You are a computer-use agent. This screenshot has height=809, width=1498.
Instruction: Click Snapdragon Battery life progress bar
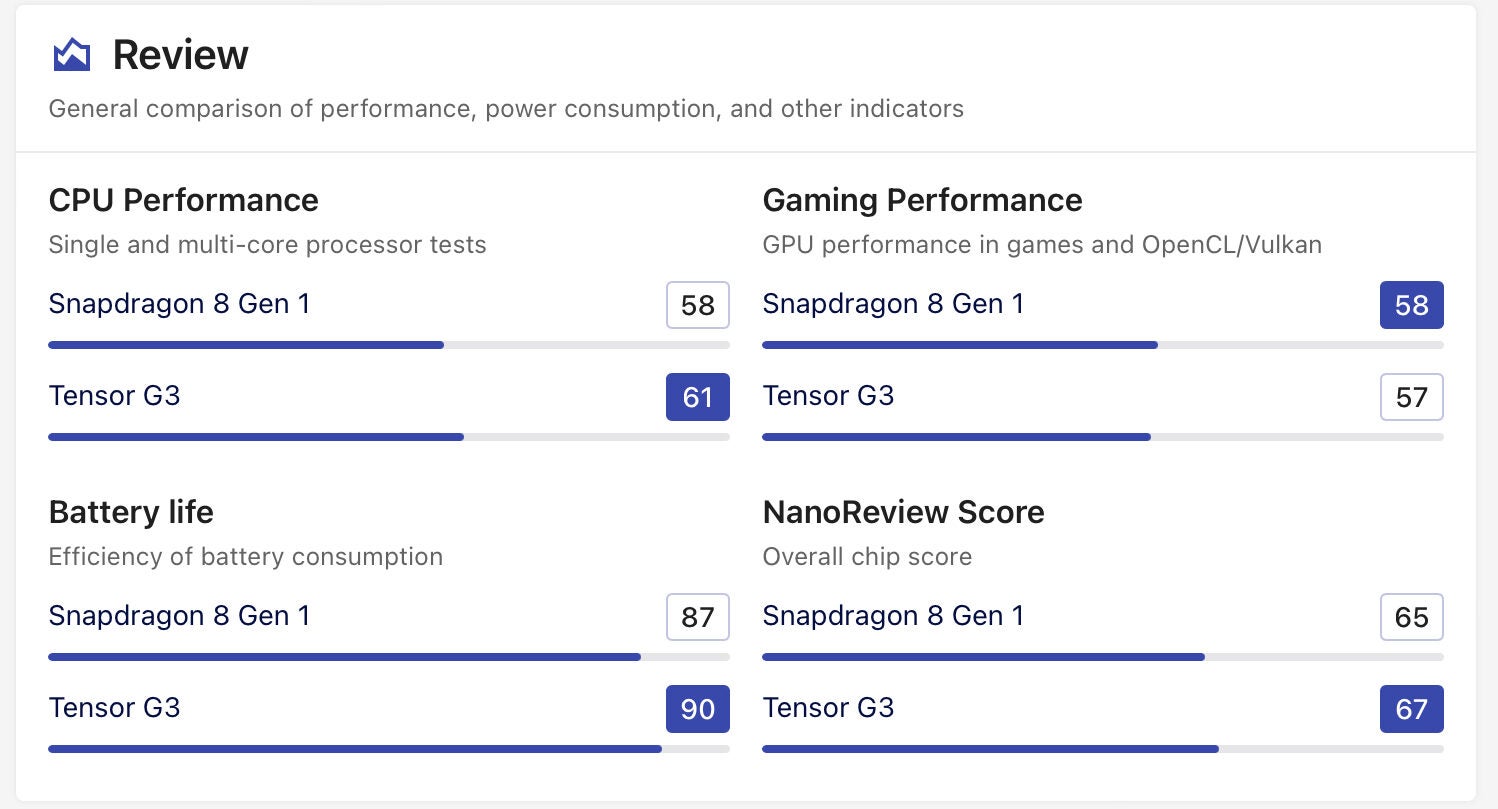pos(388,657)
